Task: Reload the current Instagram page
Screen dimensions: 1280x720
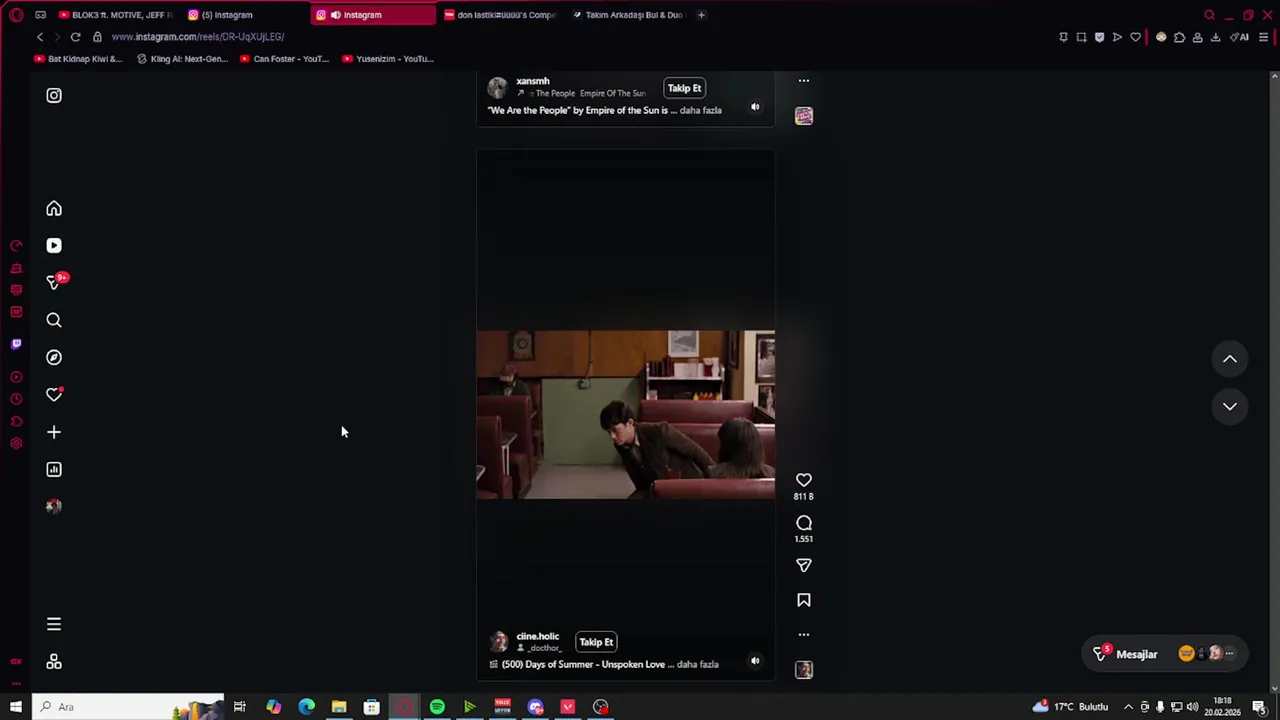Action: point(75,37)
